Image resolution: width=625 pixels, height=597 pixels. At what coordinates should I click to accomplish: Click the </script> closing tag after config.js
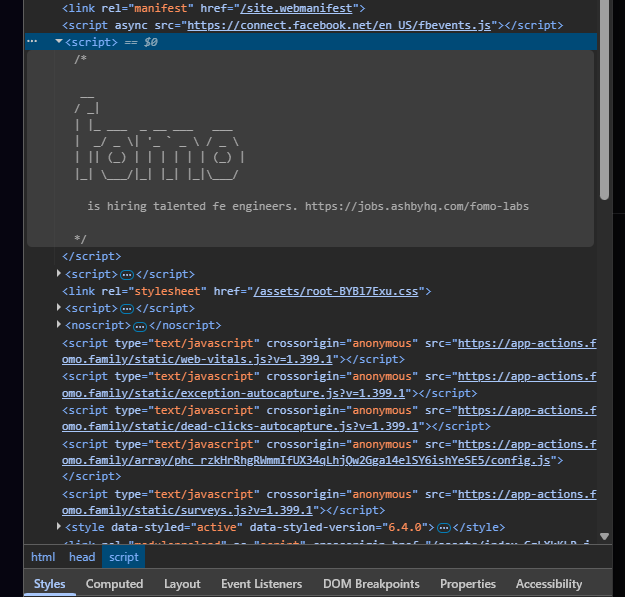tap(92, 476)
